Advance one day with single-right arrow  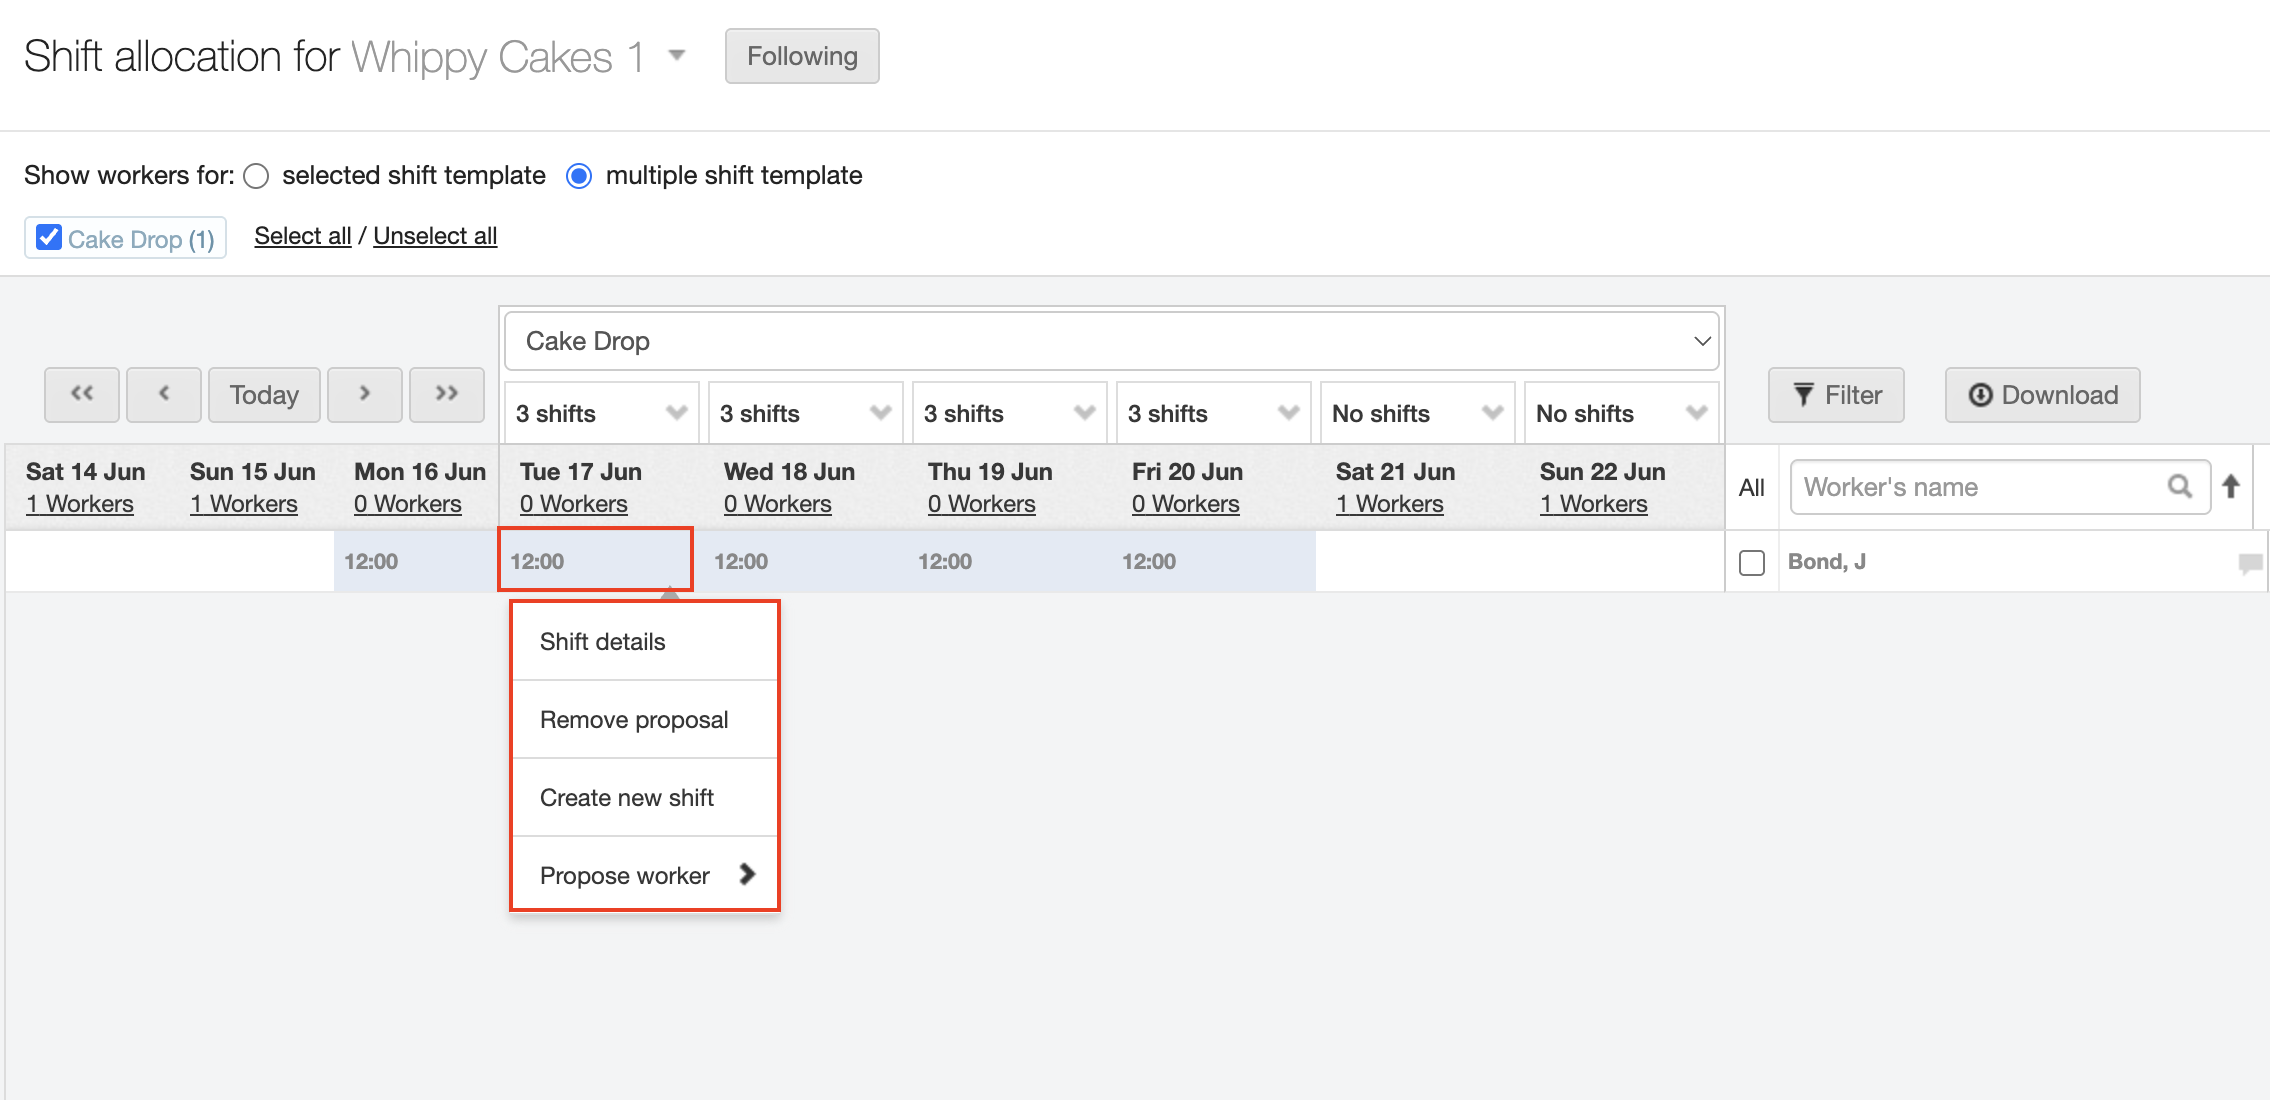365,395
